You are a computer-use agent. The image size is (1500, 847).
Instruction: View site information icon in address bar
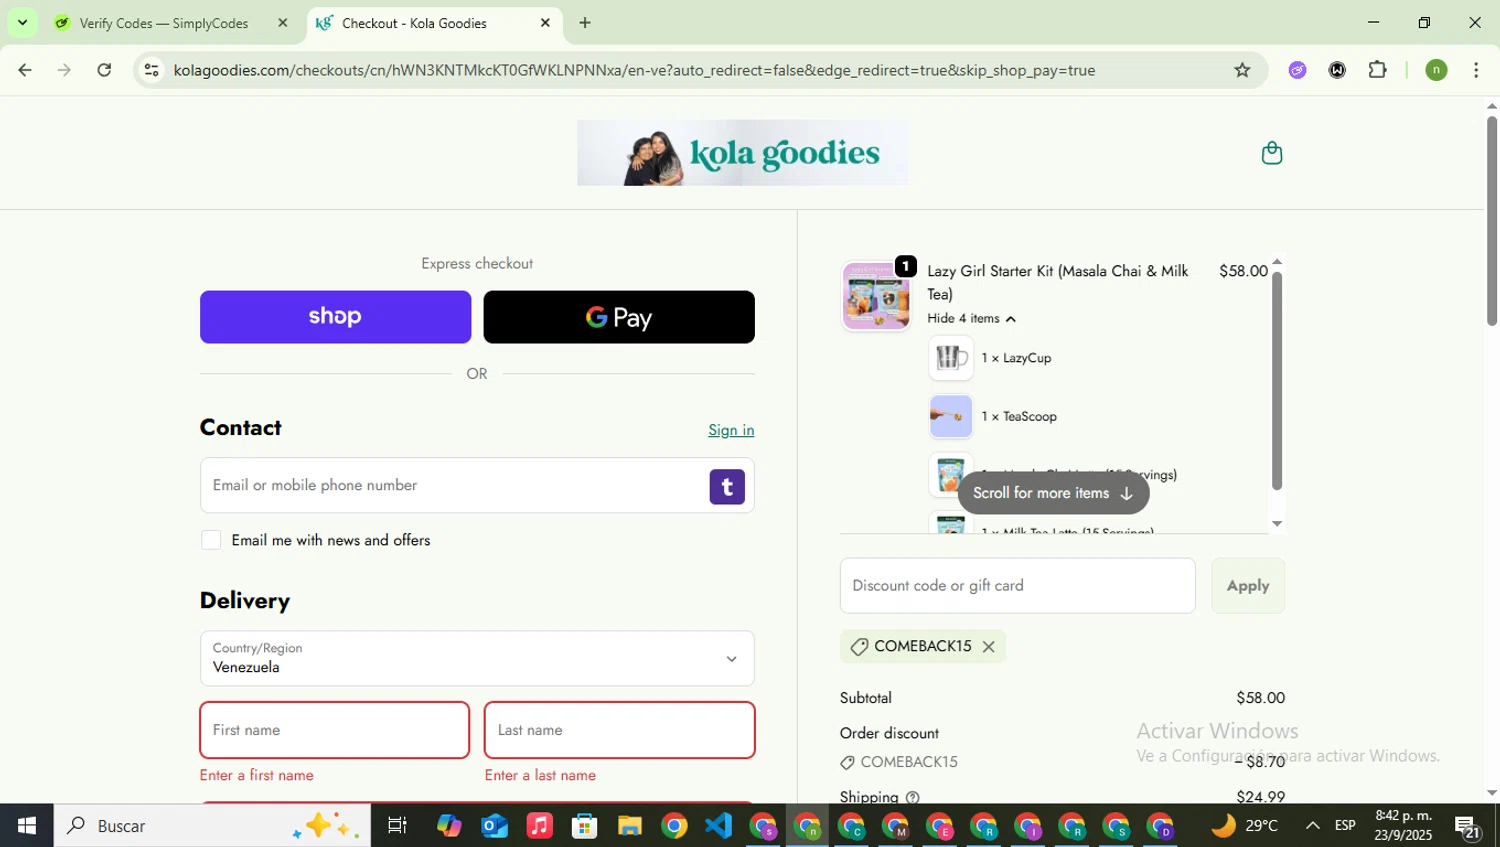pos(151,70)
